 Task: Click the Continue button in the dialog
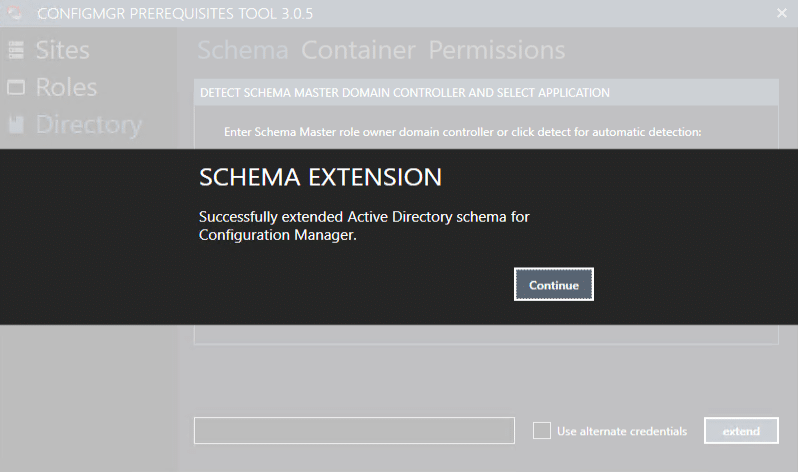[x=553, y=285]
